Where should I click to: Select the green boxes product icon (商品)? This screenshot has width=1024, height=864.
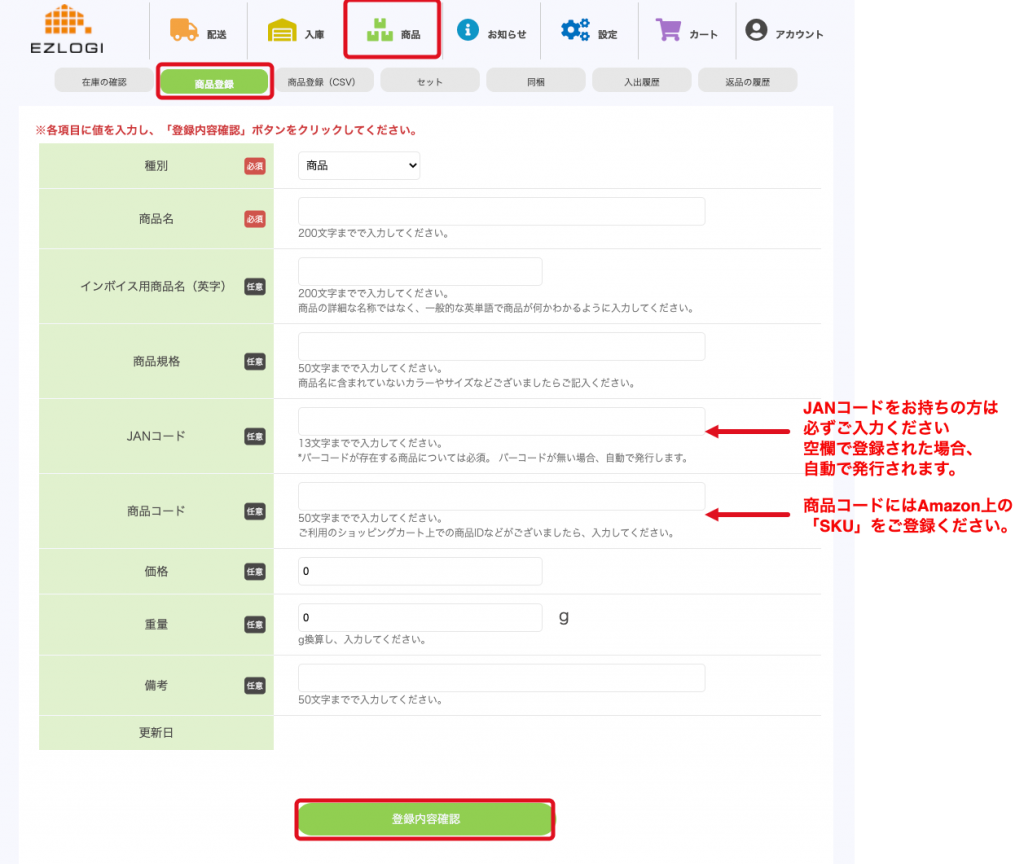[379, 31]
